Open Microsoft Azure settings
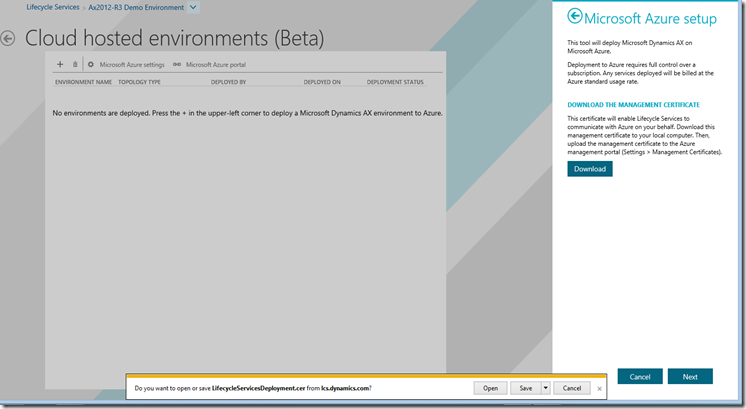 click(132, 65)
